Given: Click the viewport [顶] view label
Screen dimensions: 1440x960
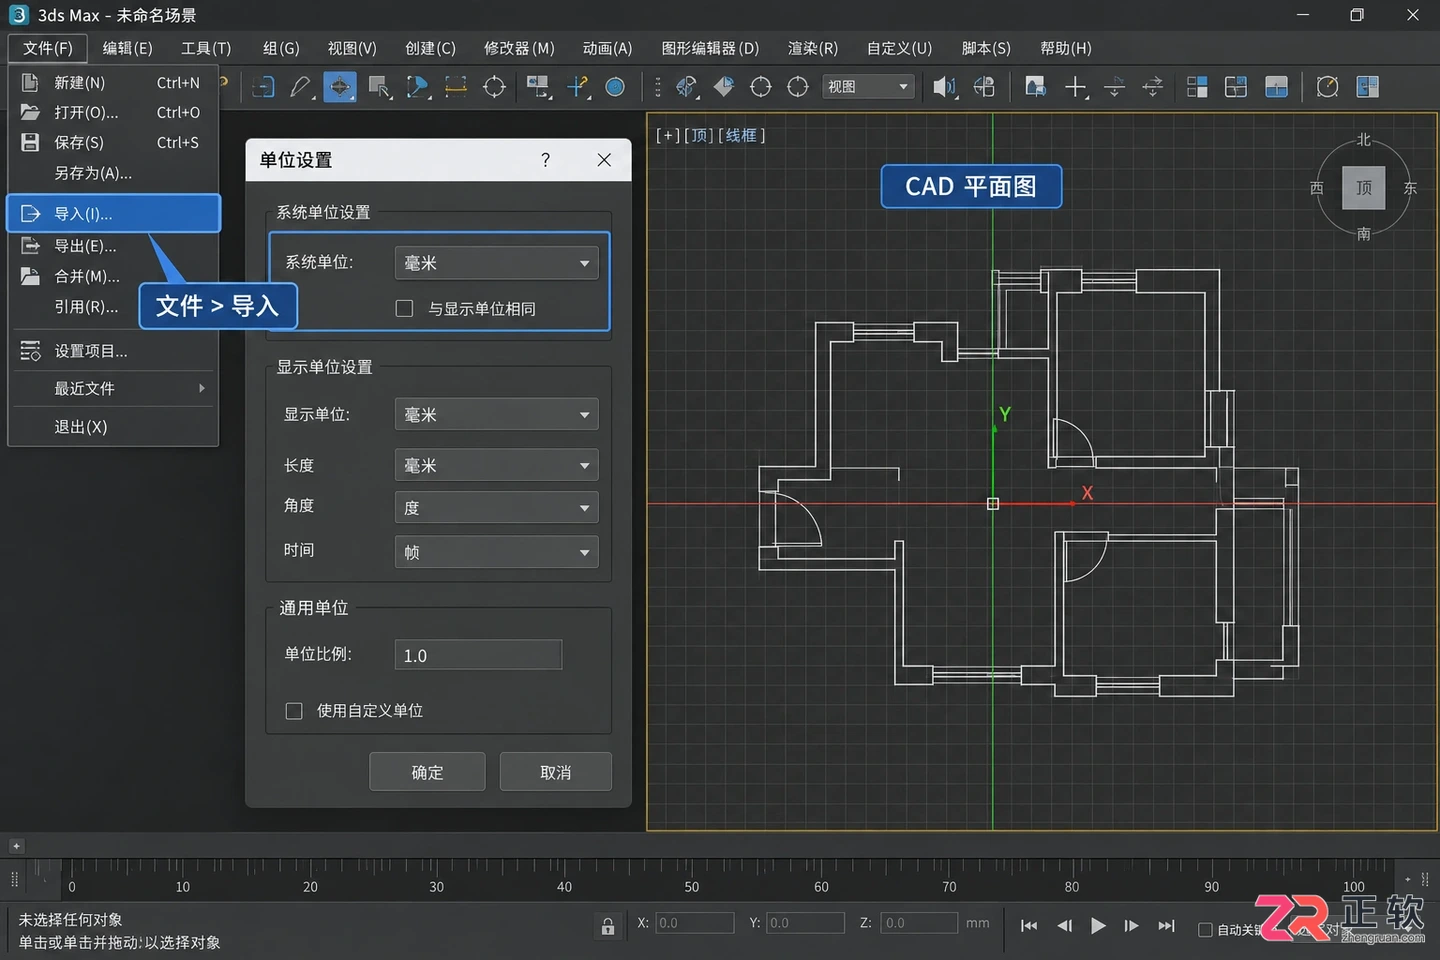Looking at the screenshot, I should pyautogui.click(x=698, y=135).
